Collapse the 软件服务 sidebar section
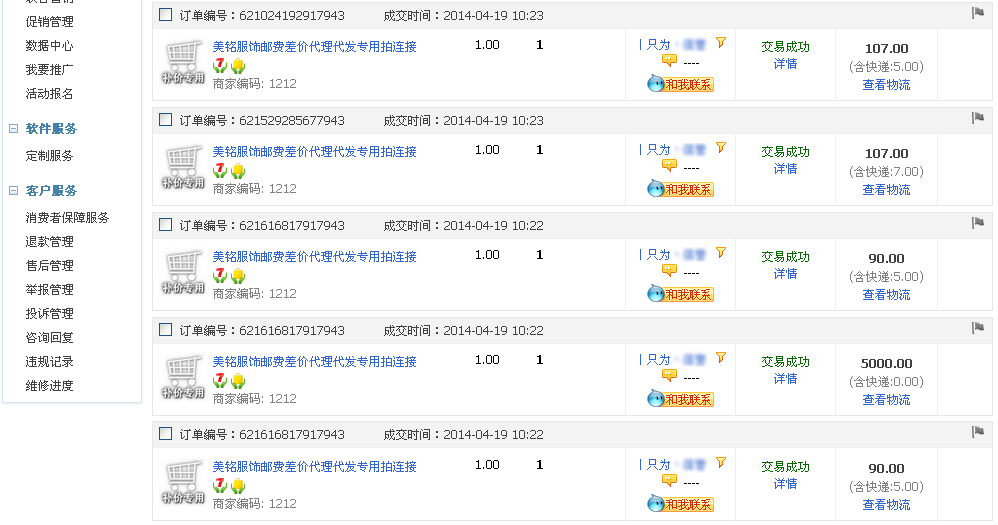This screenshot has height=525, width=998. click(14, 129)
